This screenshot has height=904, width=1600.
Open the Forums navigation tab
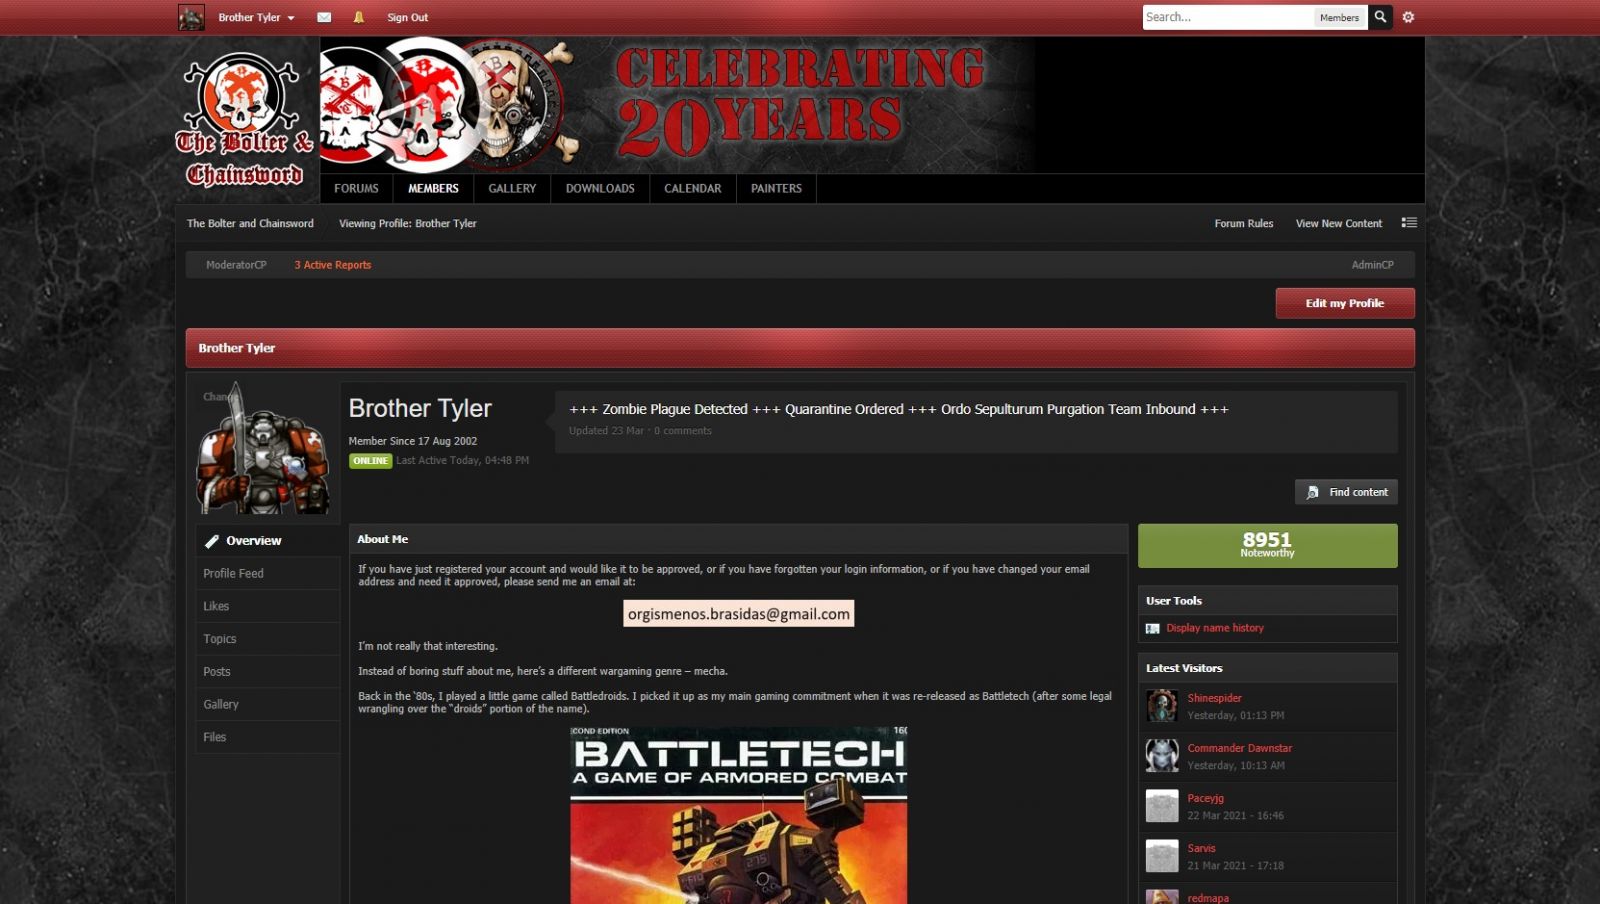356,188
